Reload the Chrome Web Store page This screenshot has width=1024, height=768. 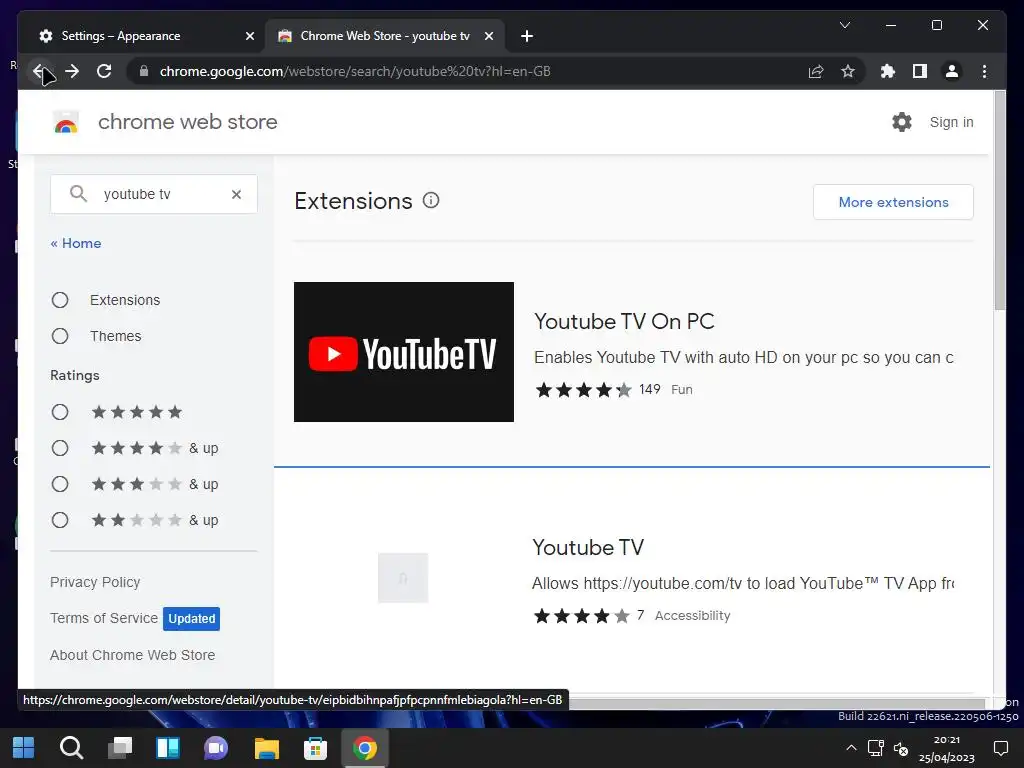click(104, 71)
